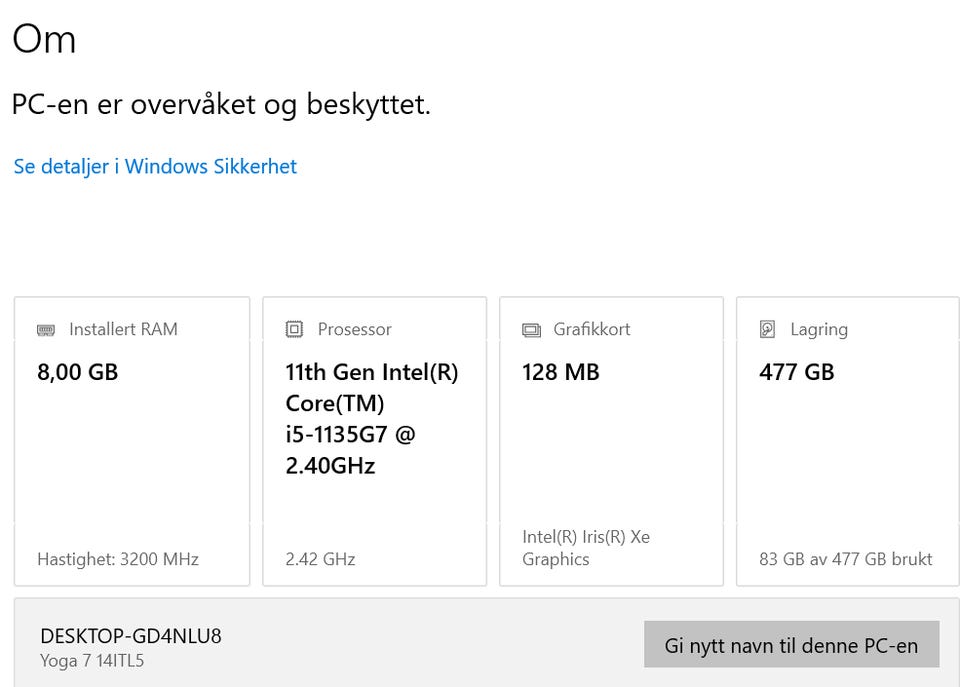Click the DESKTOP-GD4NLU8 device name
The width and height of the screenshot is (960, 687).
131,636
